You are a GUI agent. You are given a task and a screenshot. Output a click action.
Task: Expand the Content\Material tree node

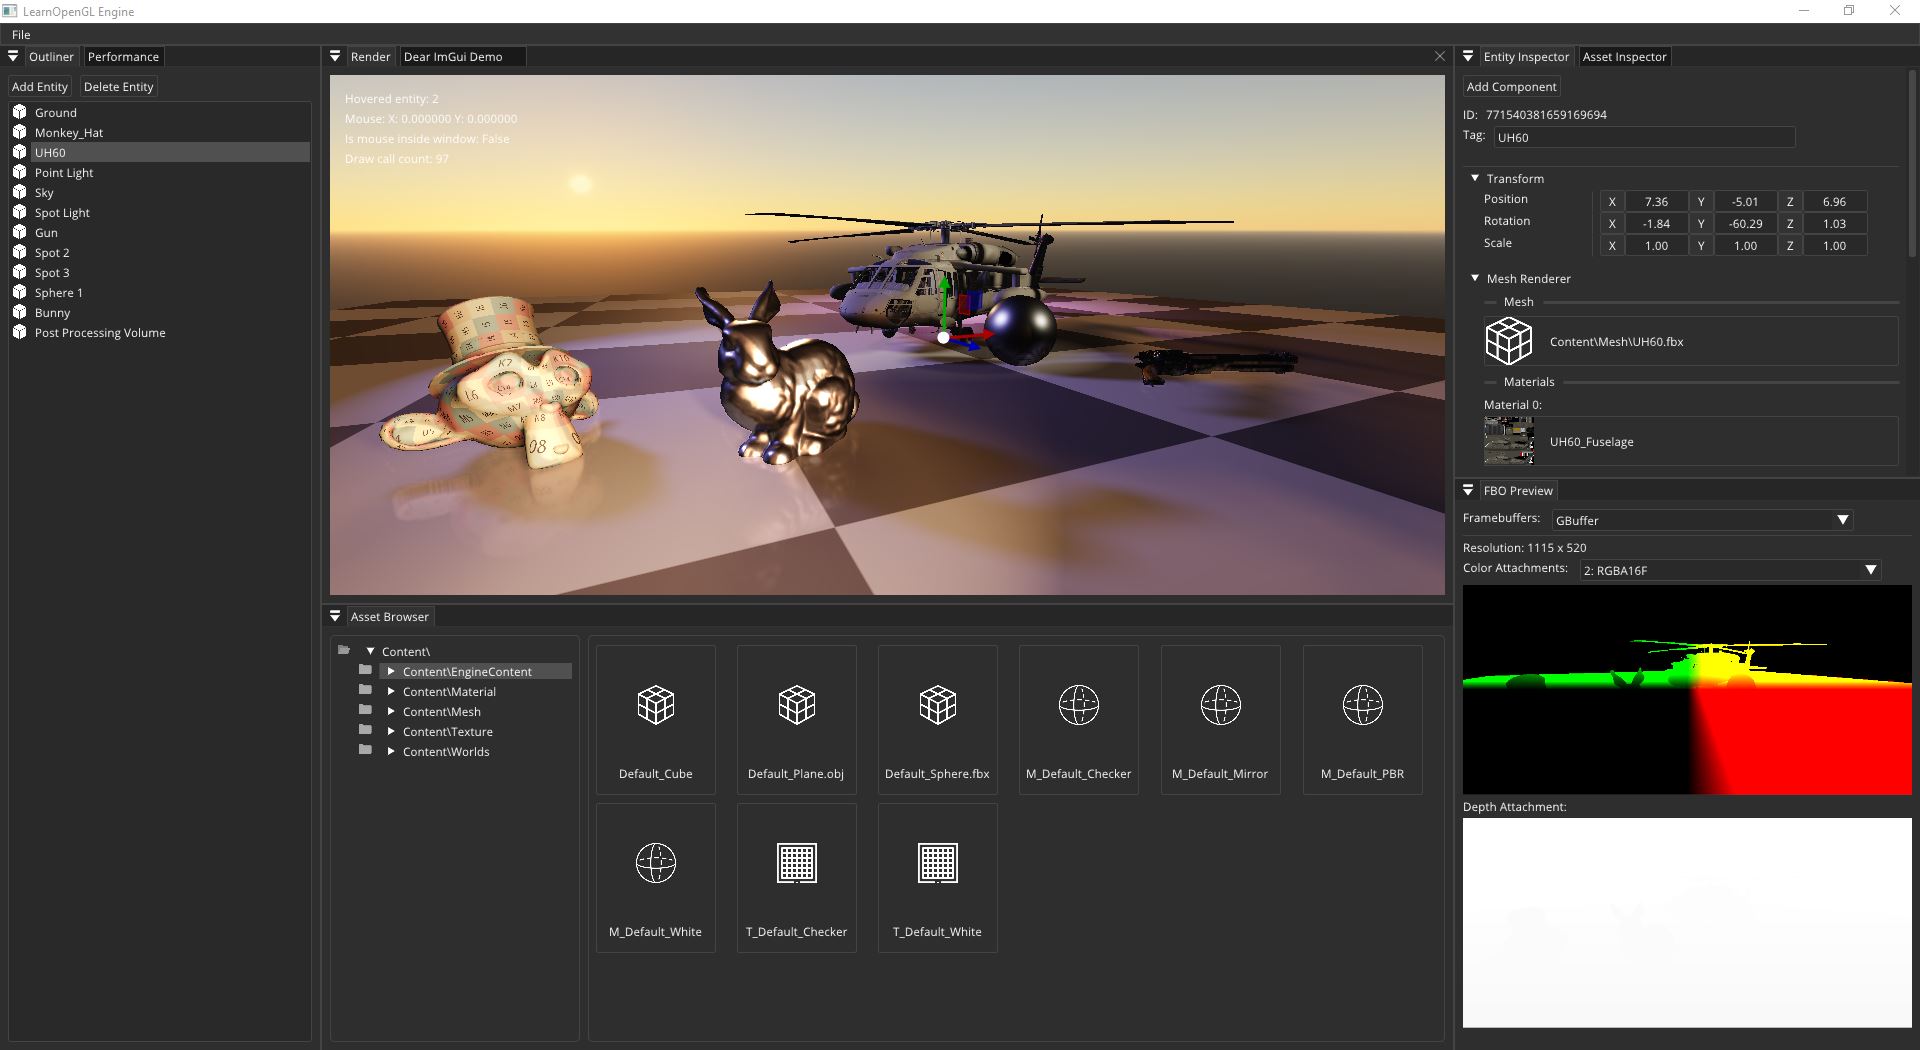click(391, 691)
